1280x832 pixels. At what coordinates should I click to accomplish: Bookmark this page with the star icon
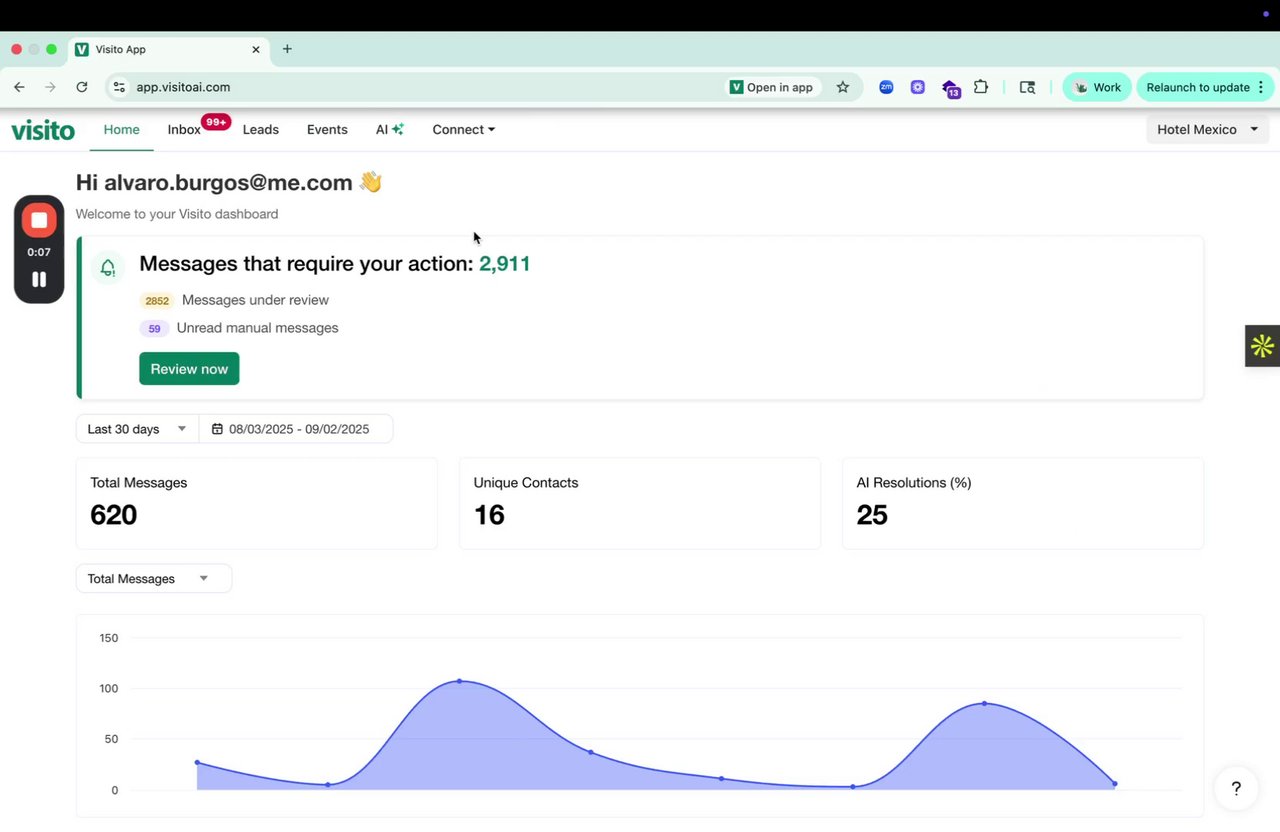coord(843,87)
